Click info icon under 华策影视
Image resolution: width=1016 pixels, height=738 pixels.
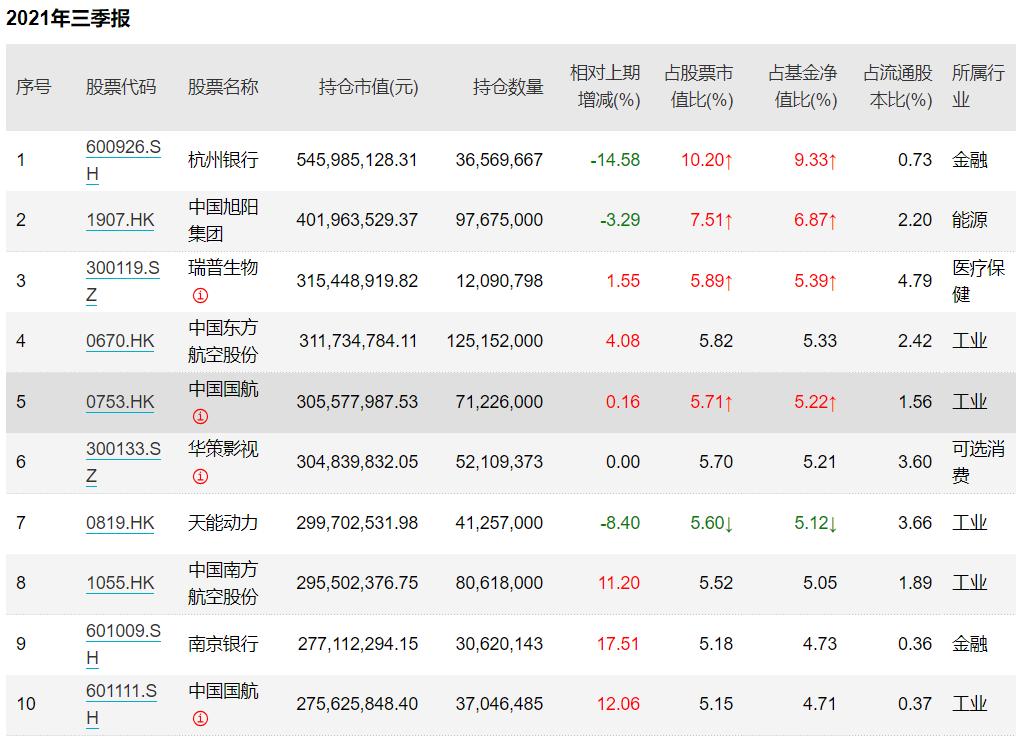click(200, 476)
